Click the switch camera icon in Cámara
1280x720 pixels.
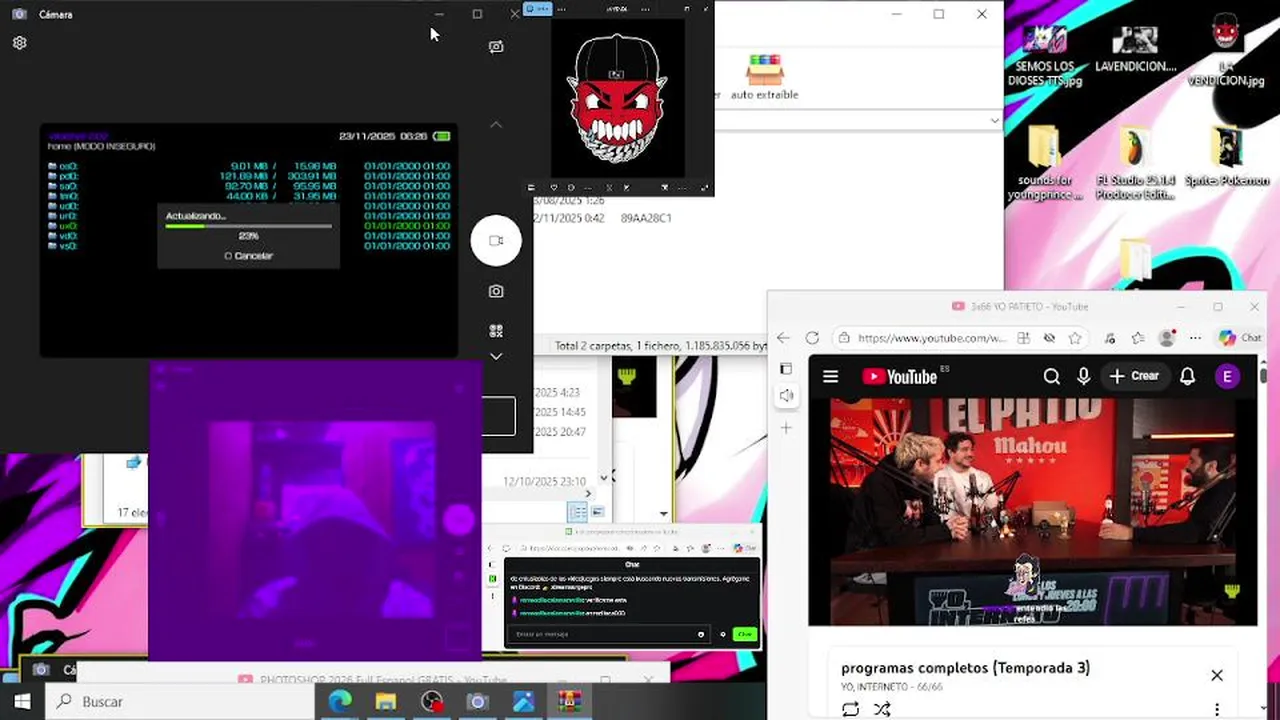click(x=496, y=46)
